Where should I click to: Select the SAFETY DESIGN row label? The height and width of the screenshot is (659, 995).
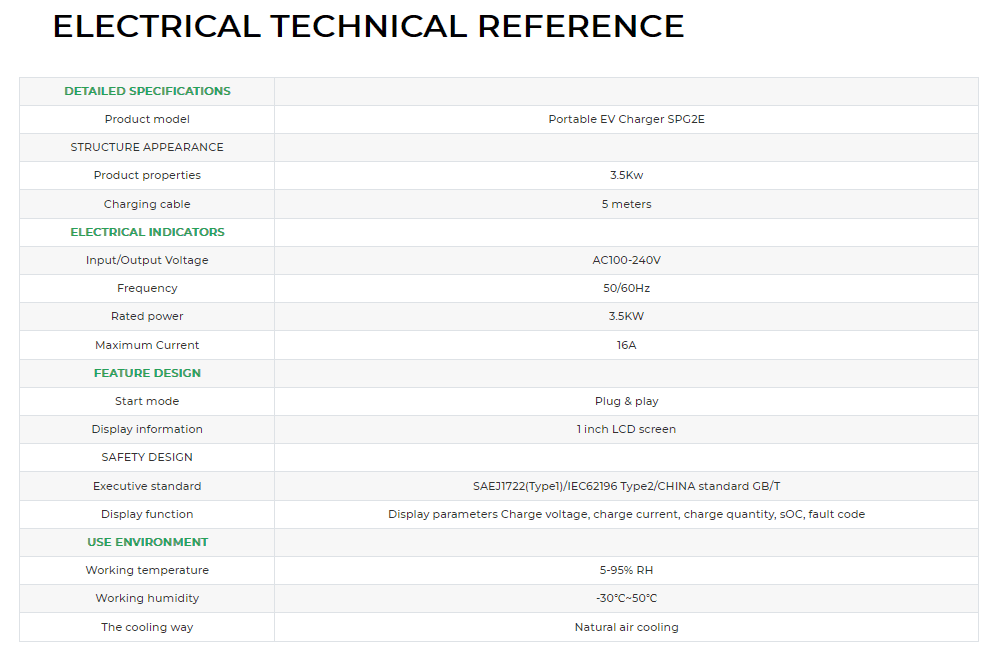click(147, 457)
